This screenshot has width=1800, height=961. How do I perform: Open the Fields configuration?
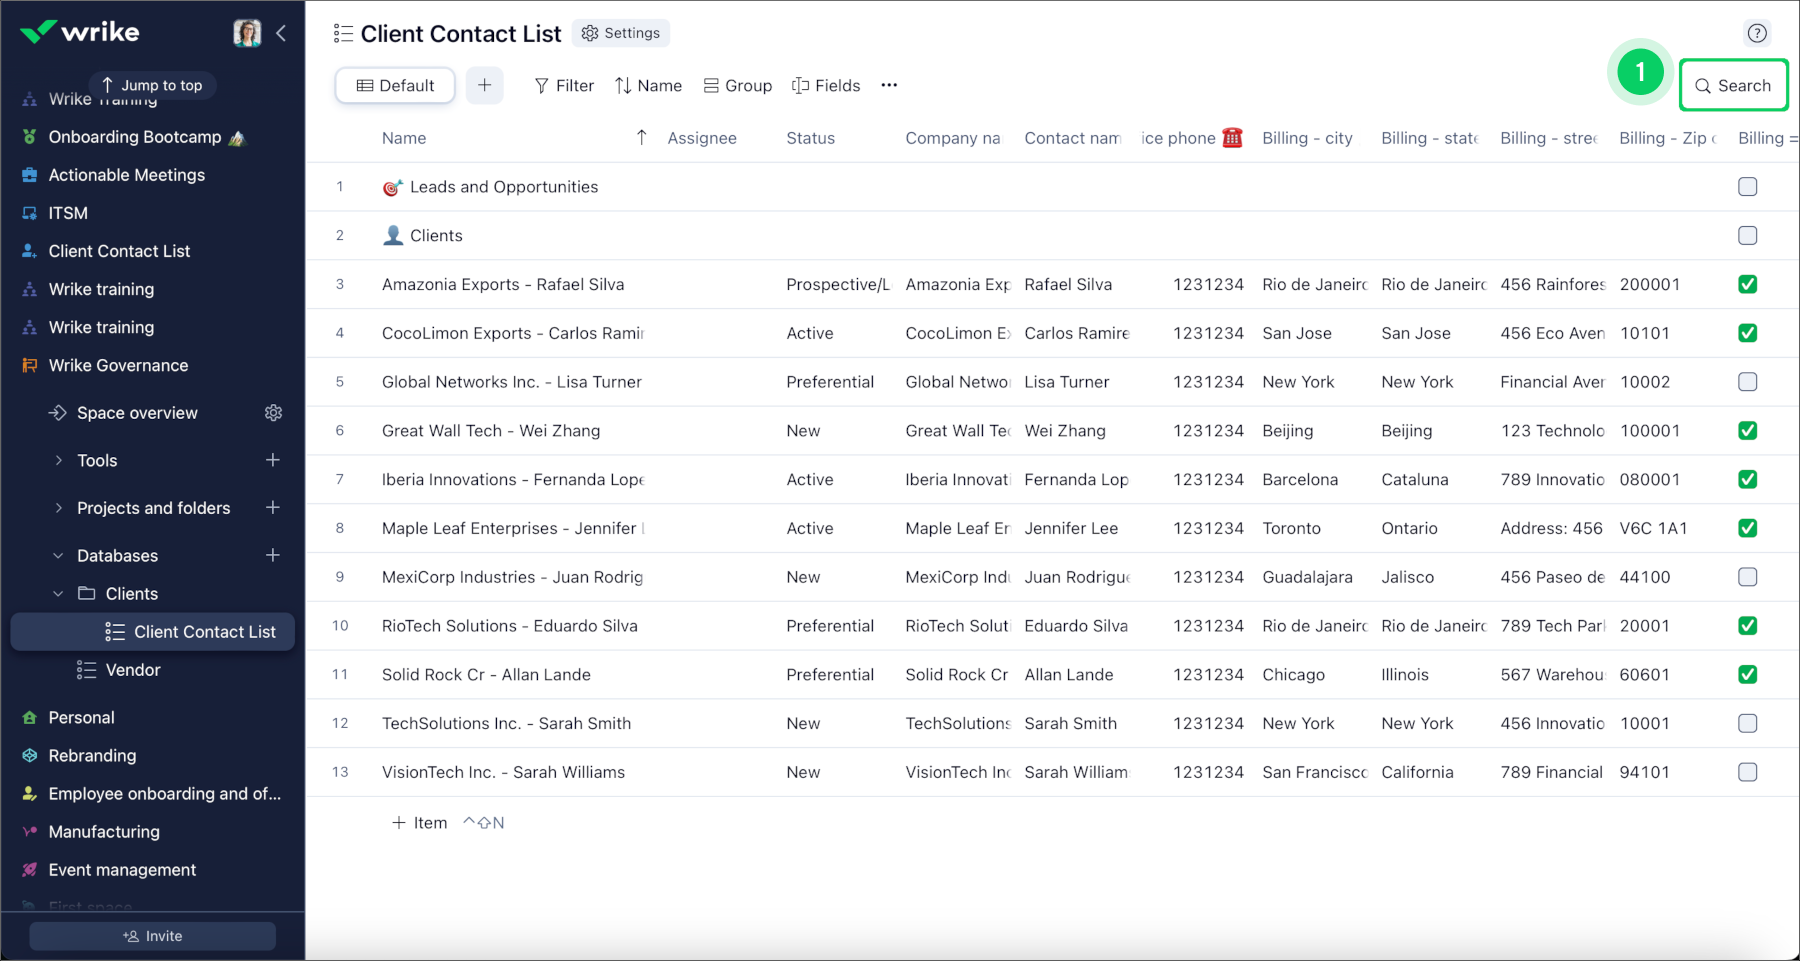(826, 85)
